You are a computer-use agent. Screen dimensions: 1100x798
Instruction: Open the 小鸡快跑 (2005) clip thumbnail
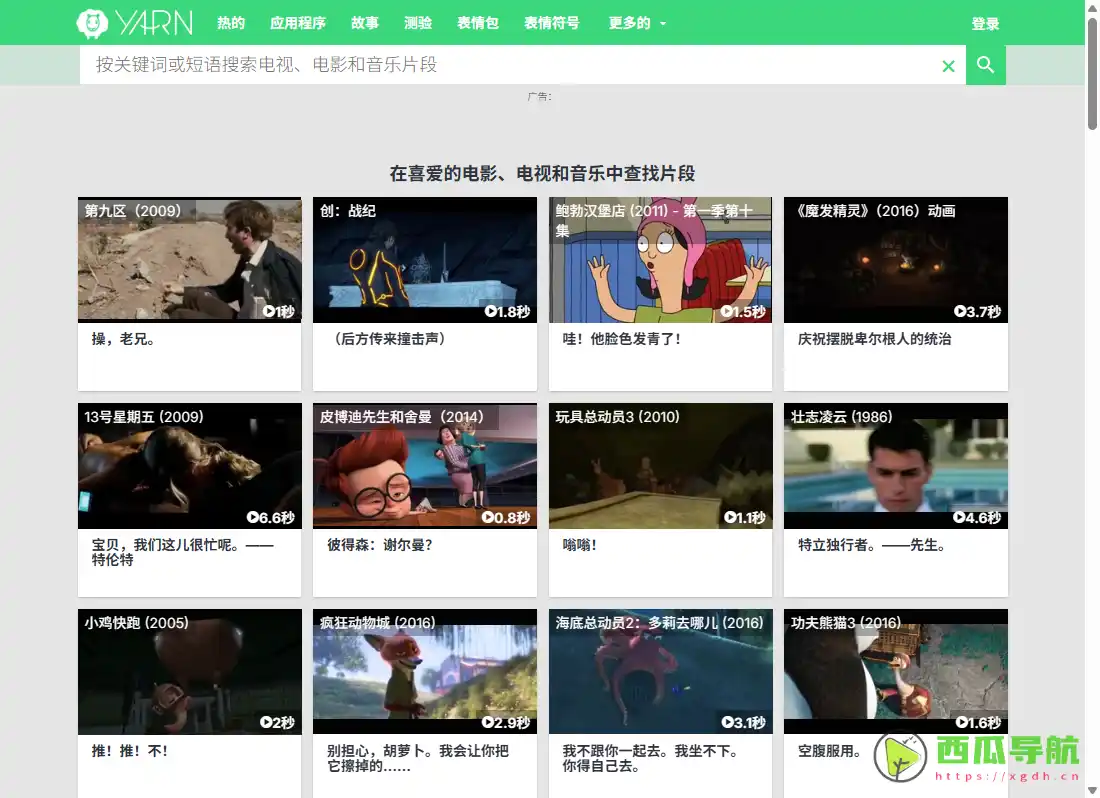point(189,672)
